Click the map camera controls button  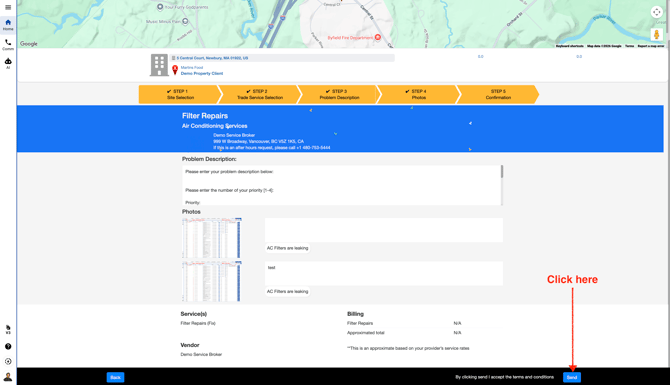pyautogui.click(x=657, y=12)
